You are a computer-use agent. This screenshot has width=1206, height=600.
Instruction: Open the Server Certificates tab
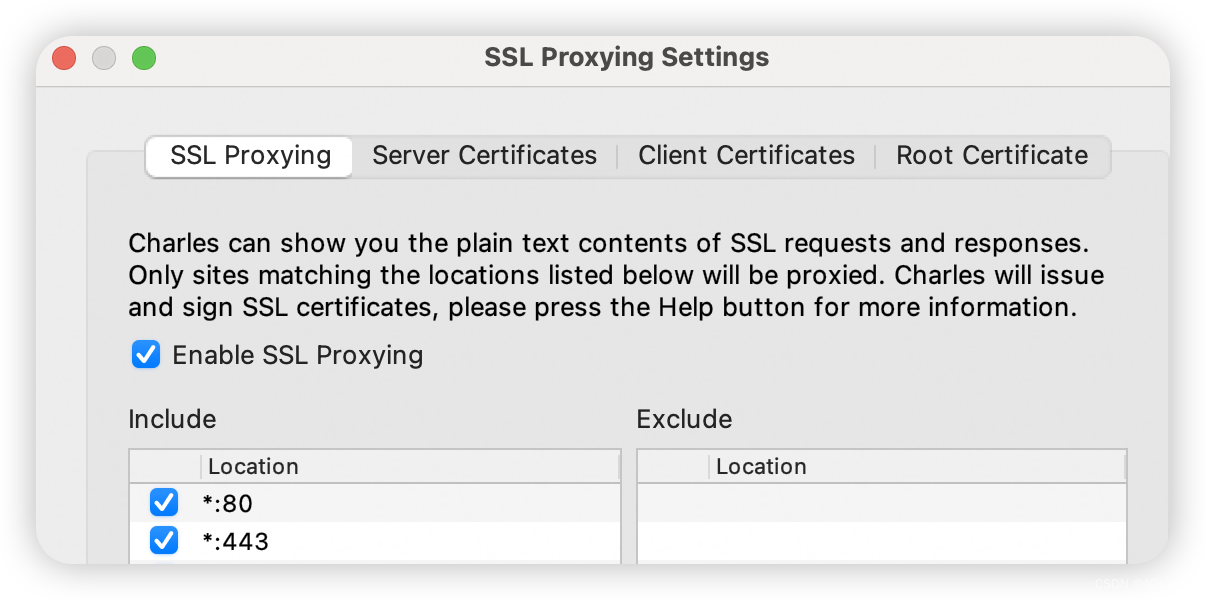(485, 156)
